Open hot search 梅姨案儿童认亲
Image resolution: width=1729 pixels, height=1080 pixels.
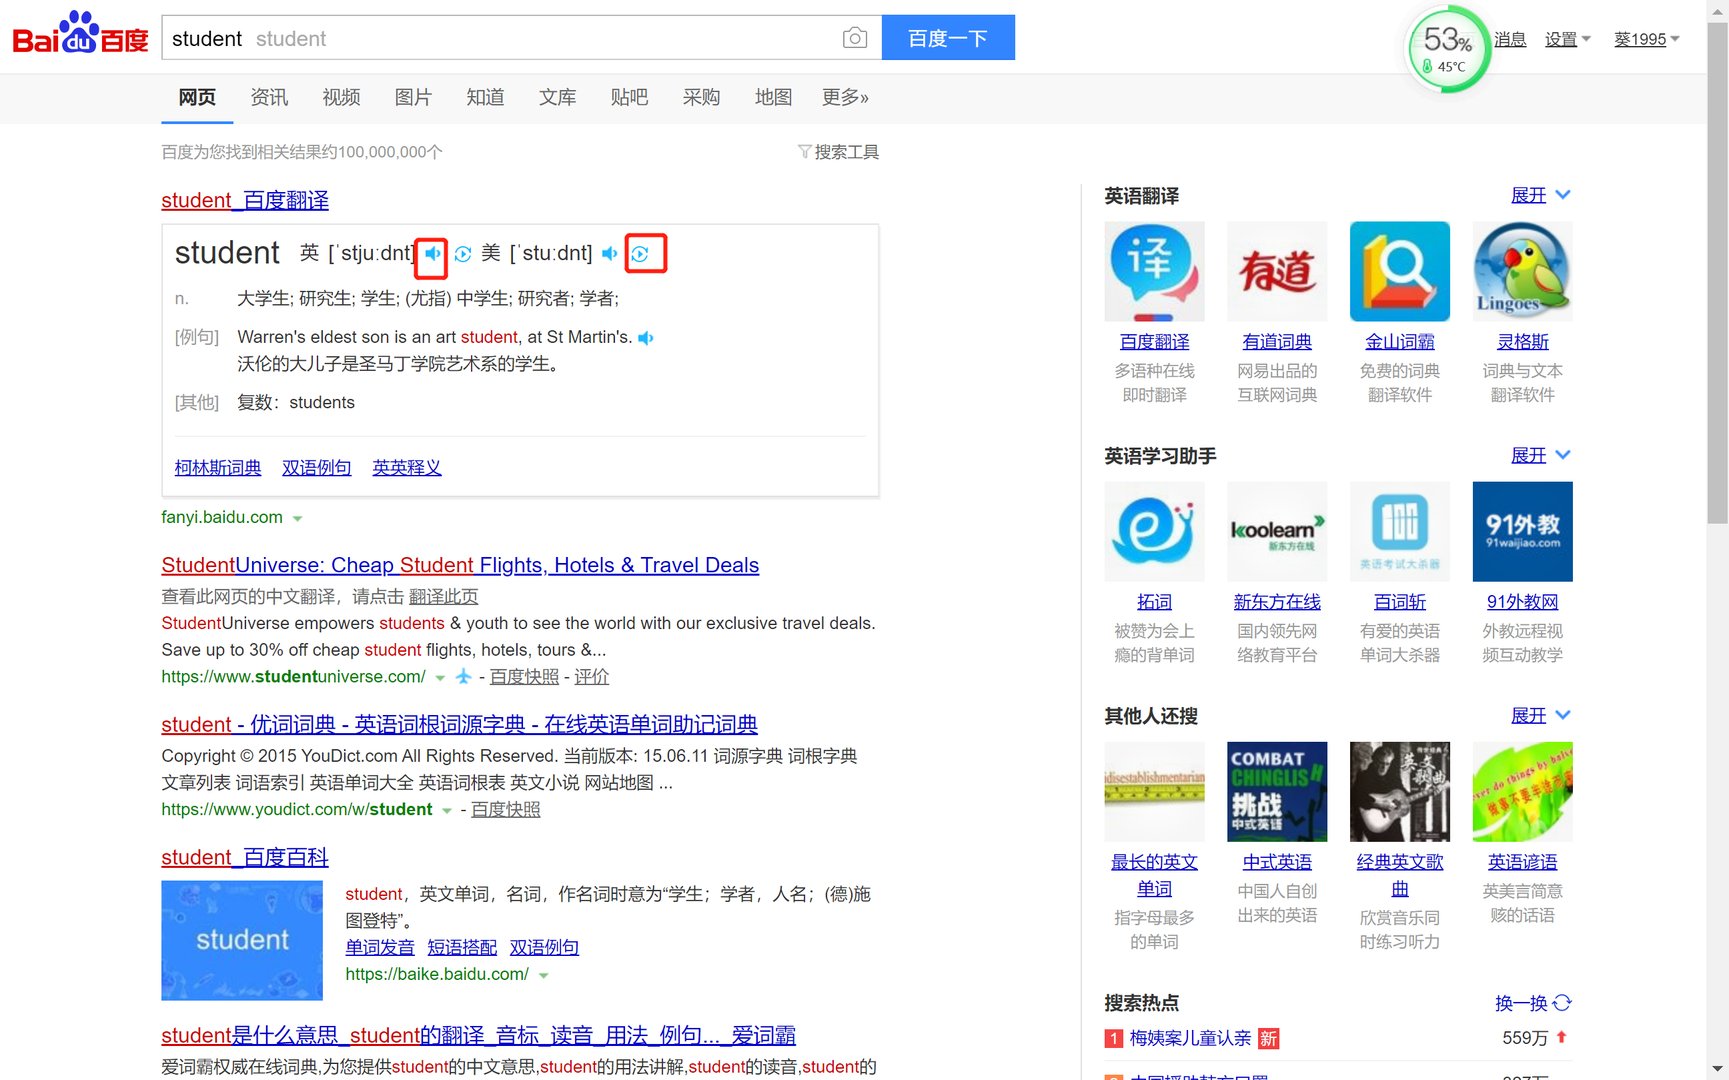click(x=1190, y=1038)
